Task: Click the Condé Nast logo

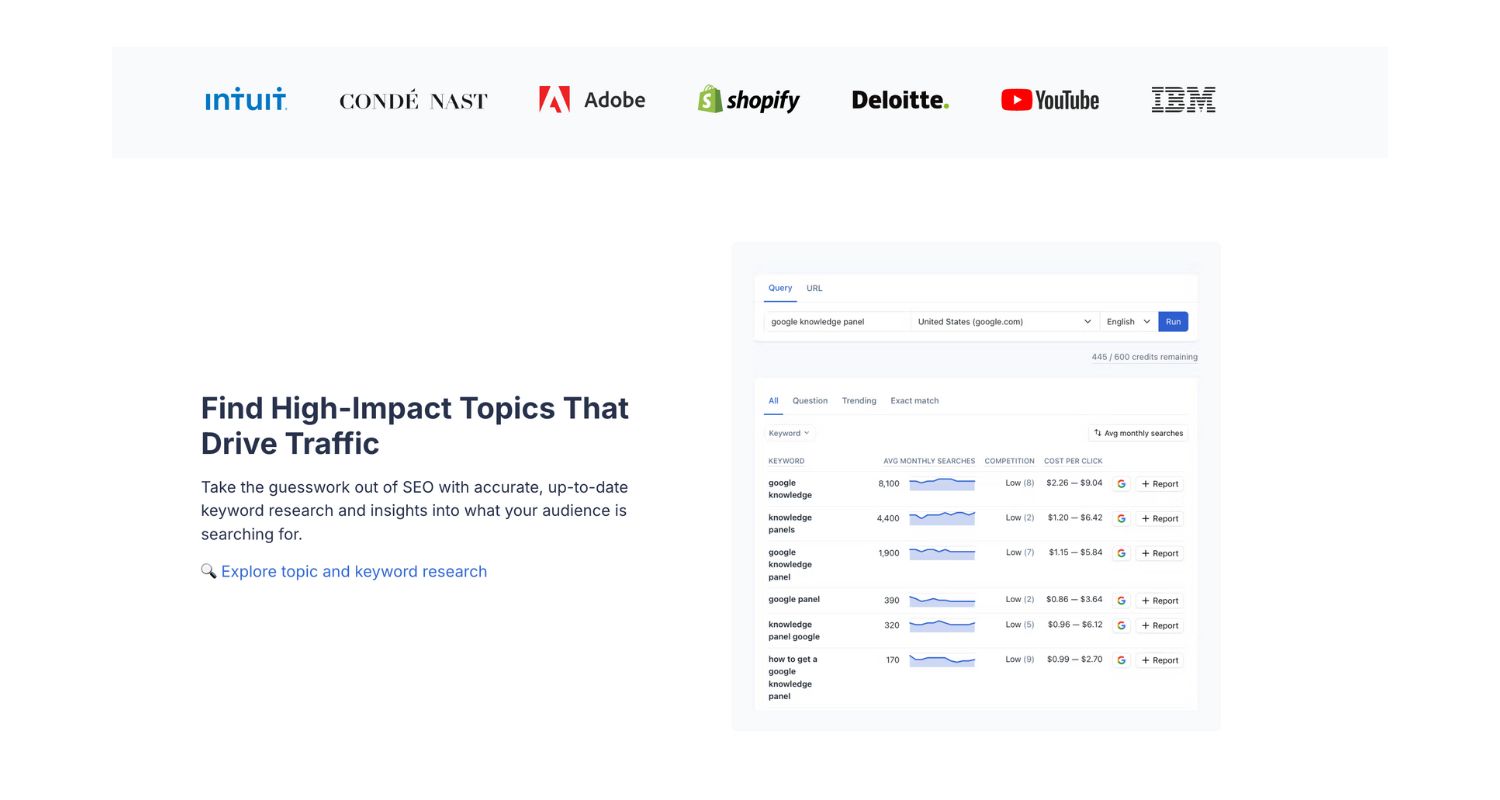Action: click(413, 100)
